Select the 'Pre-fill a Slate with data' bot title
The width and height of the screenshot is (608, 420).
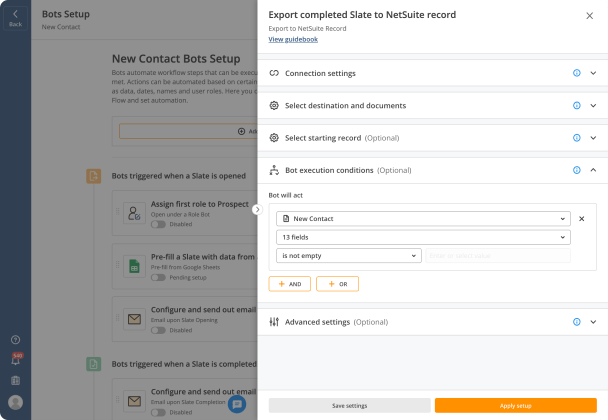point(203,257)
